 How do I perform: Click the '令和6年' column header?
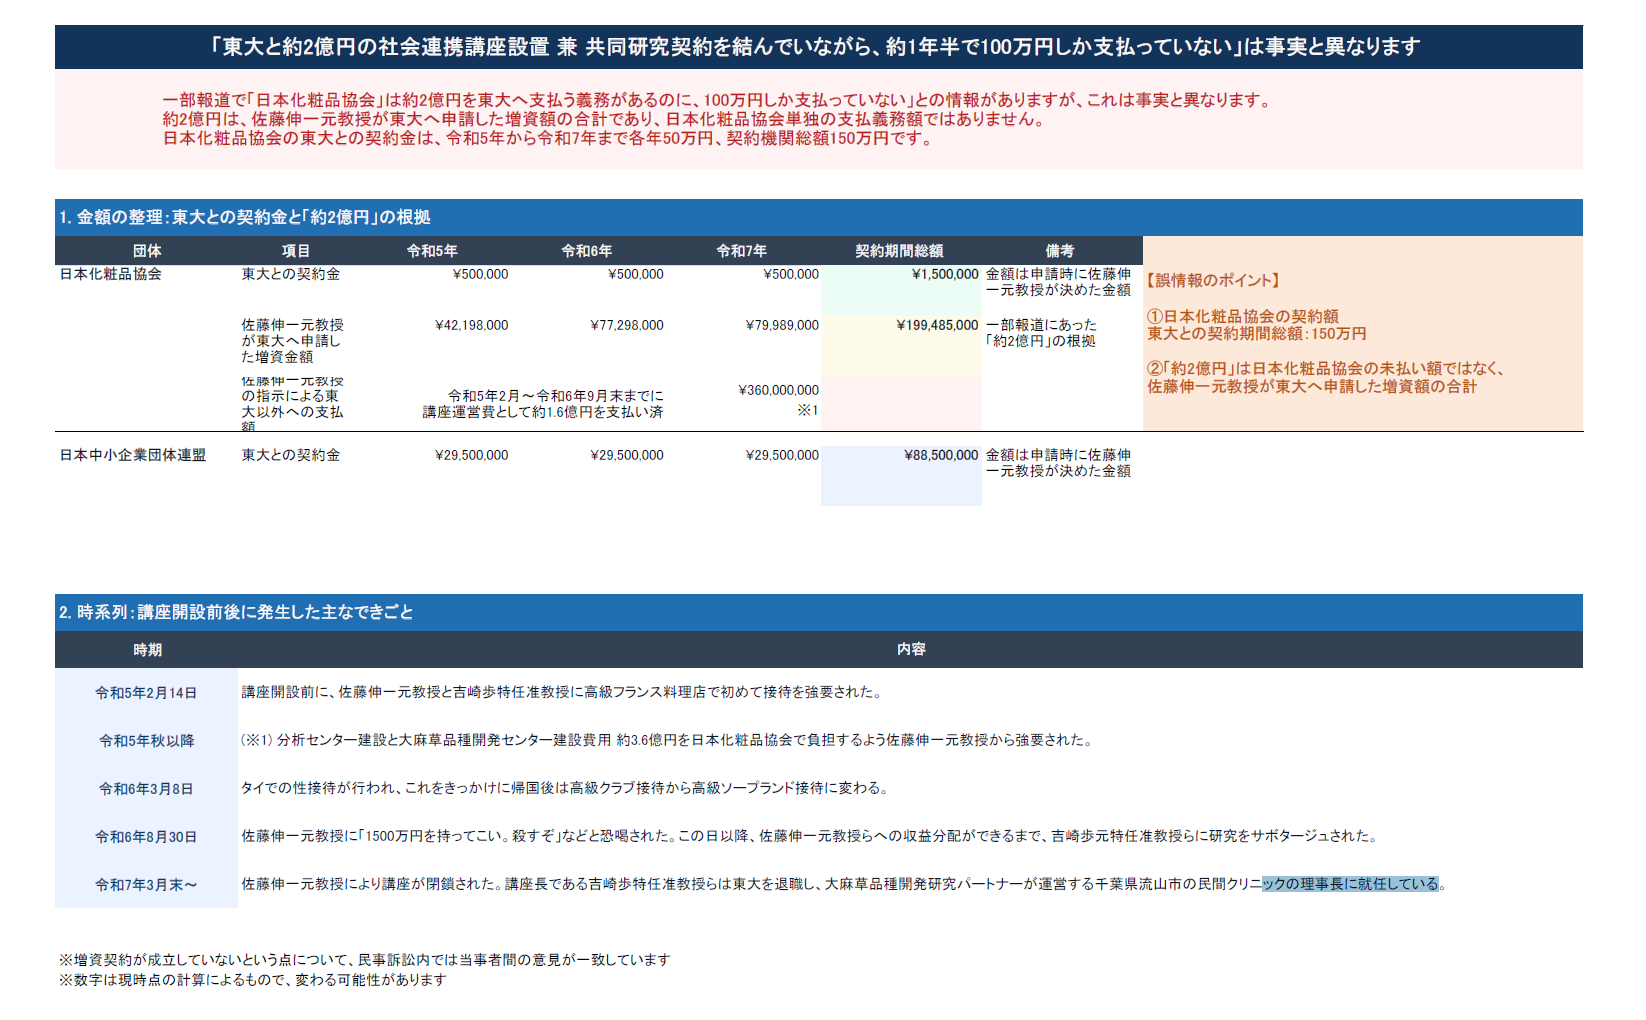point(587,251)
